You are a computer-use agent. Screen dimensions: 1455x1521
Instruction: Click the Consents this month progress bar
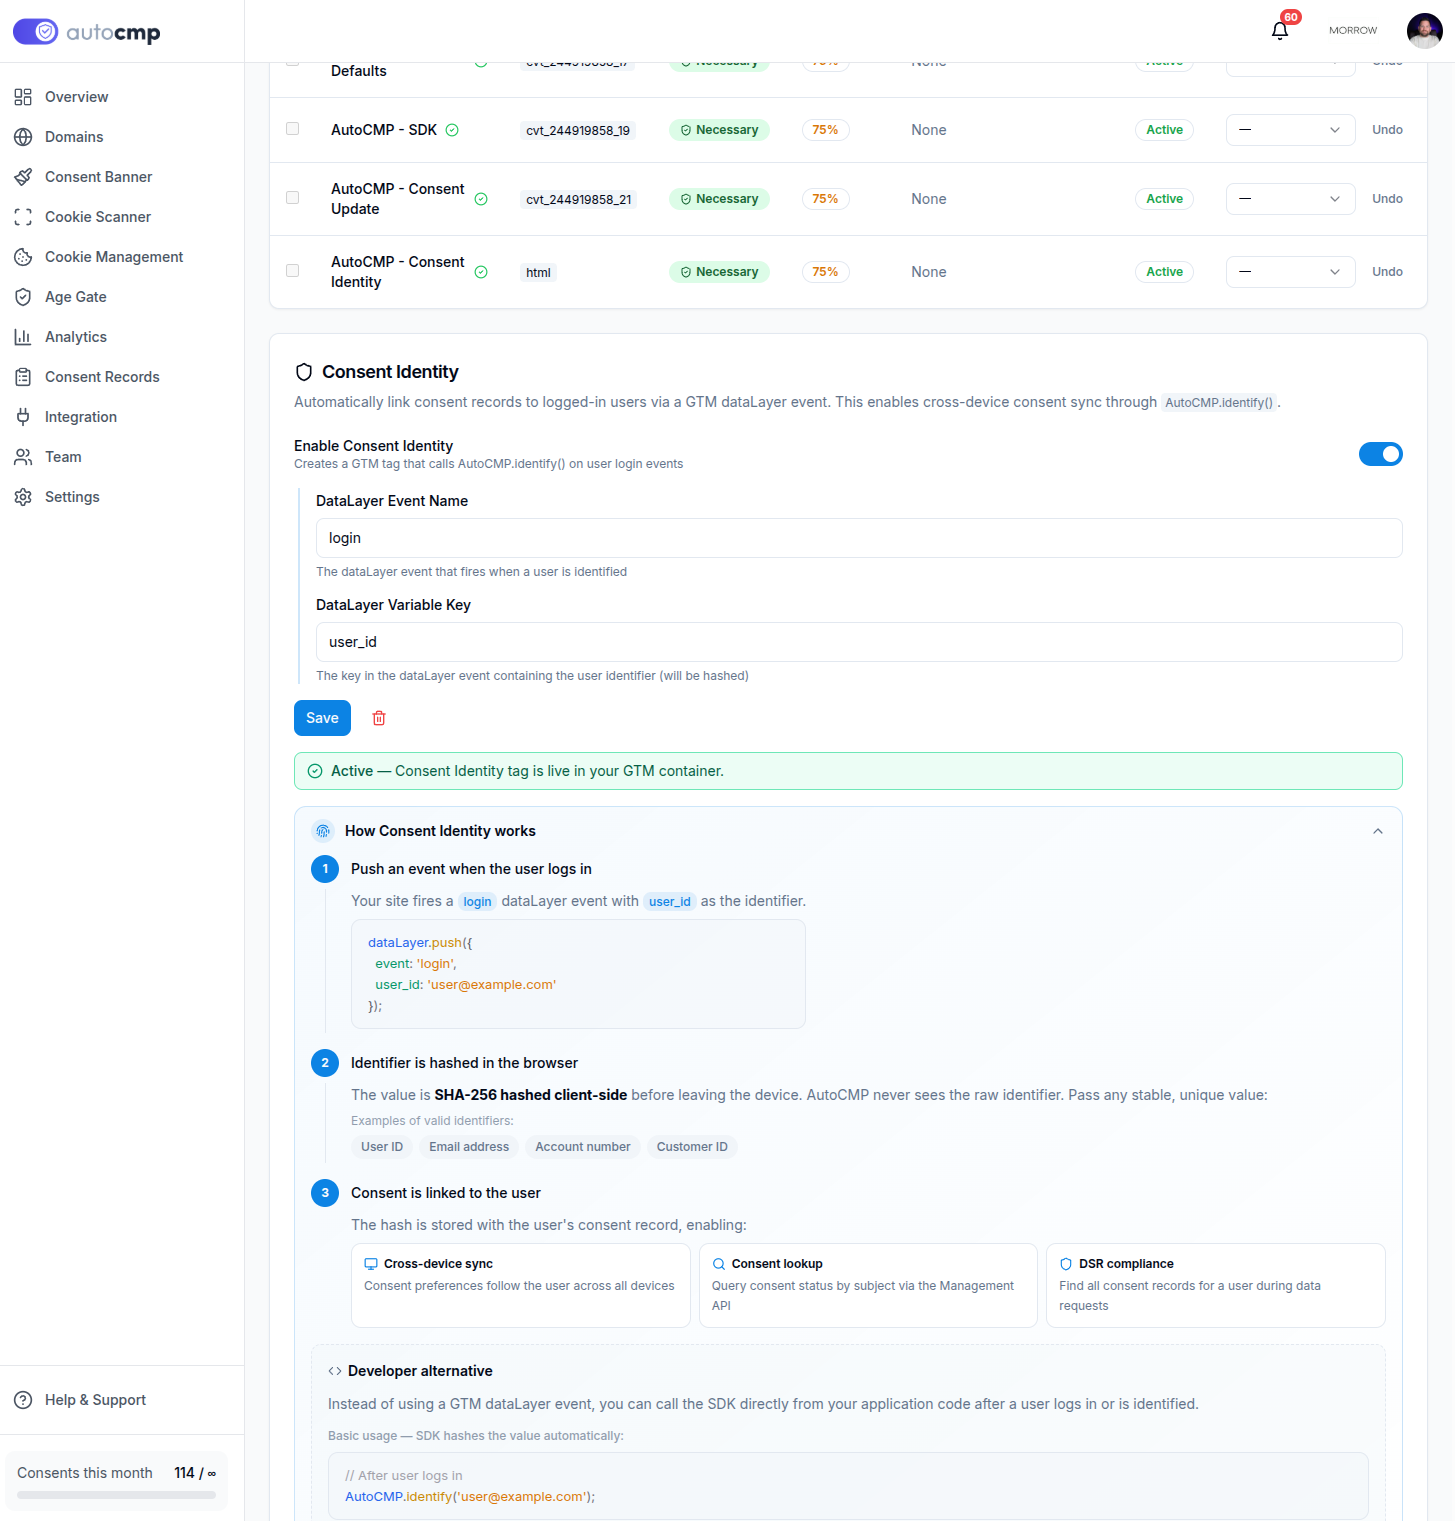coord(116,1495)
